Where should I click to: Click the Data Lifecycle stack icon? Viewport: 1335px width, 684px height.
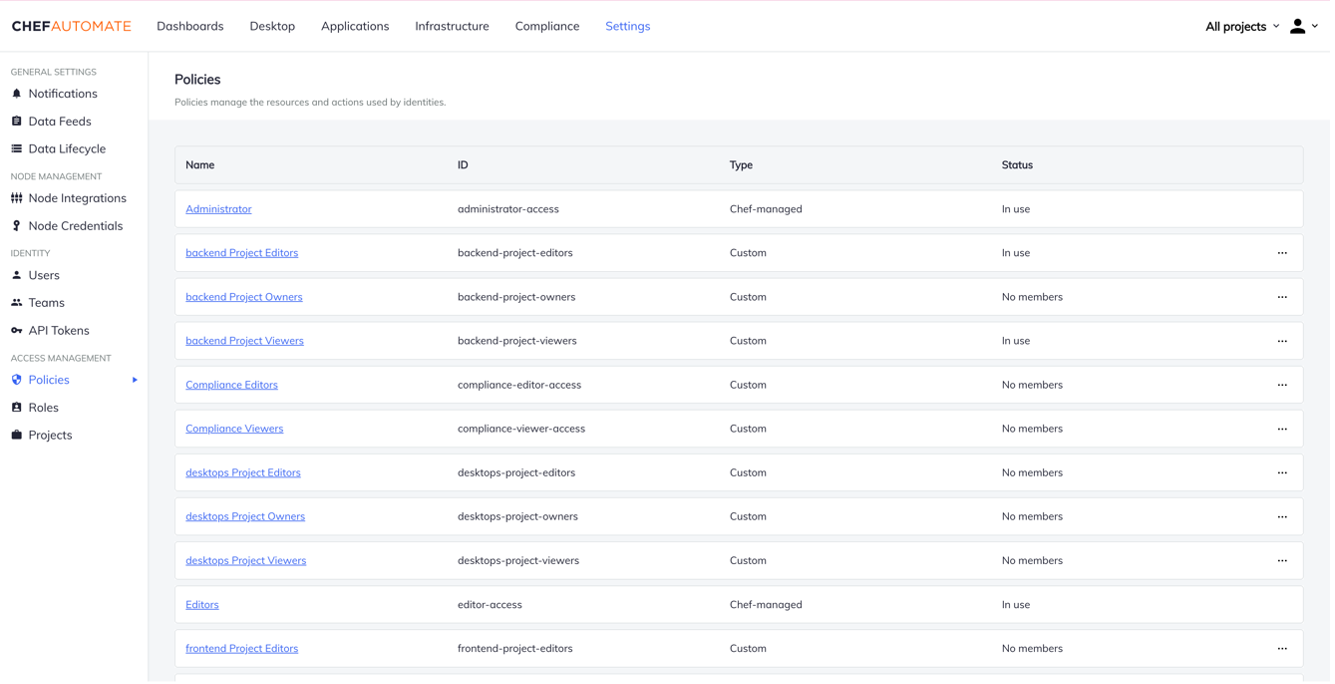[x=16, y=149]
